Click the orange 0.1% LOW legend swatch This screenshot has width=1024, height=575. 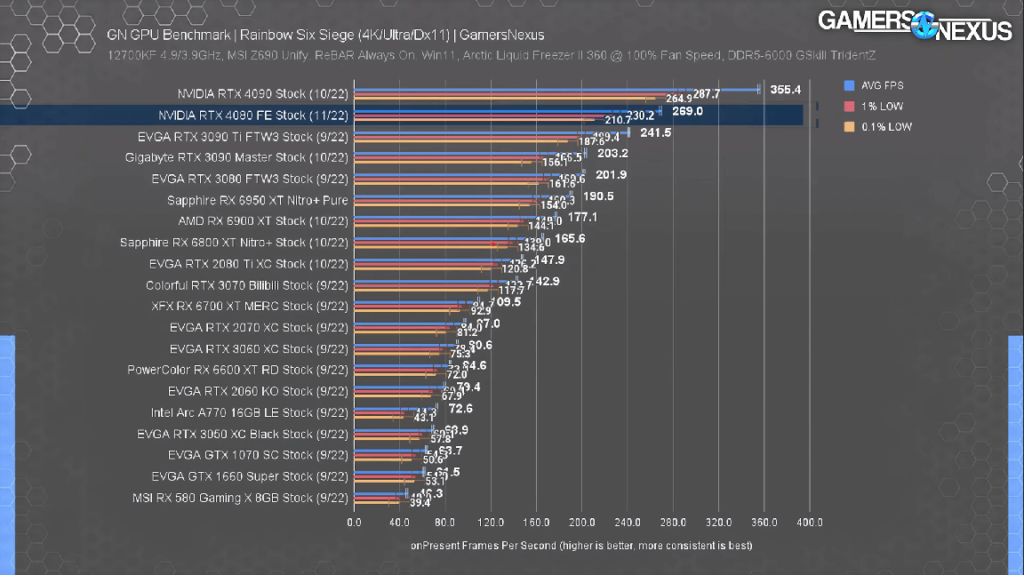tap(849, 127)
